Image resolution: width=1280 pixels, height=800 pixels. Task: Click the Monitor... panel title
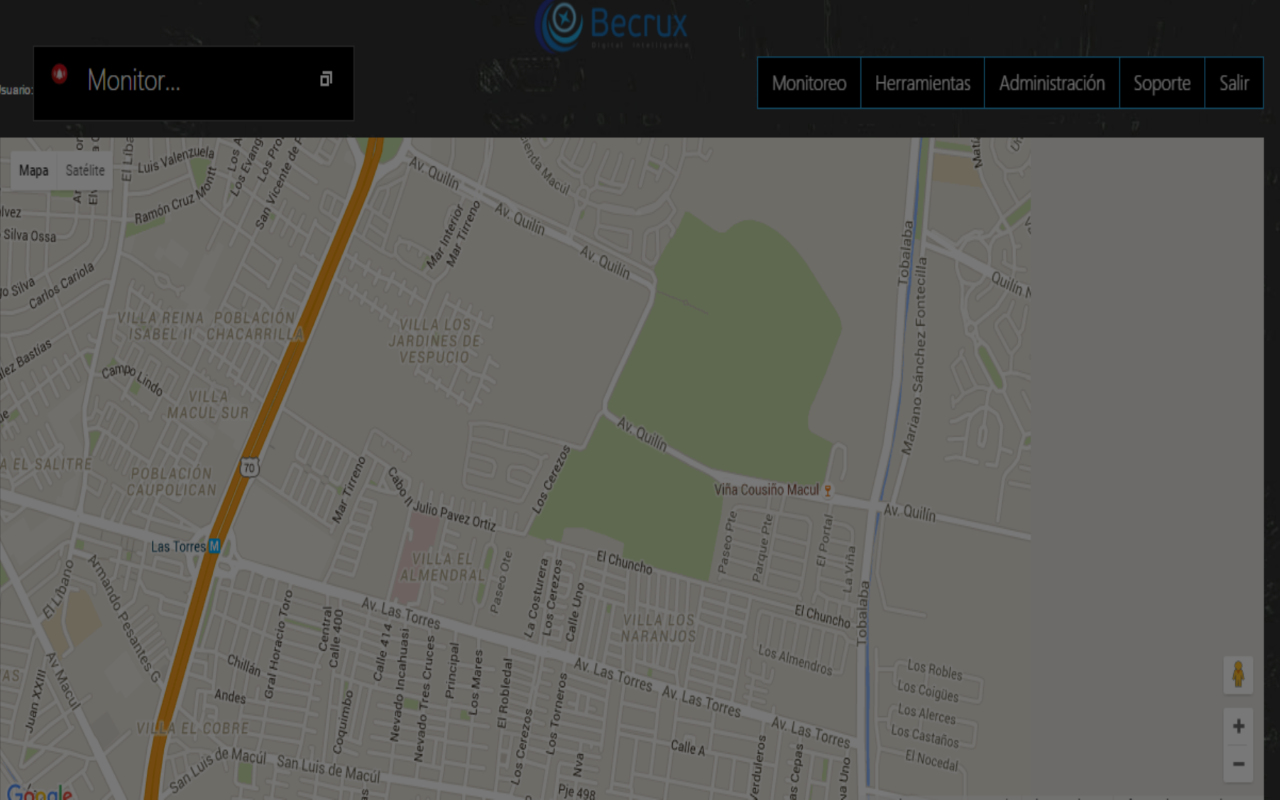click(134, 81)
